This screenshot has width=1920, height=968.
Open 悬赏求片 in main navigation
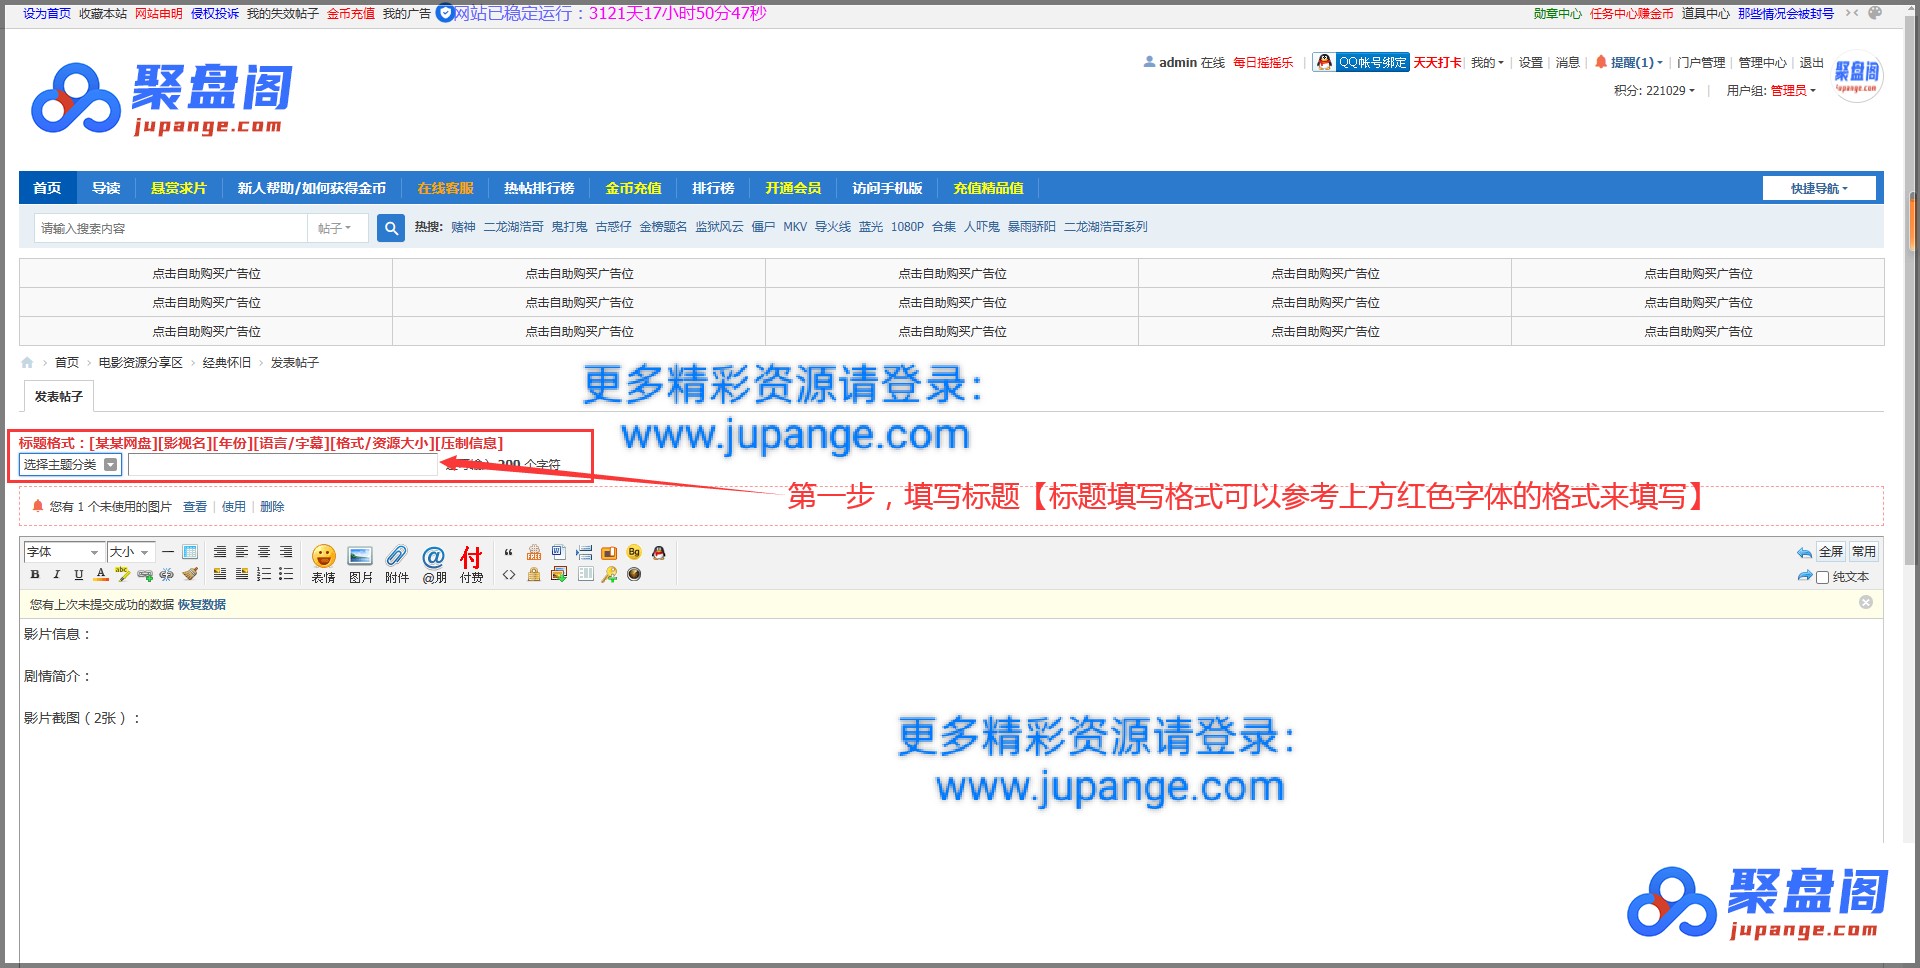pos(178,188)
